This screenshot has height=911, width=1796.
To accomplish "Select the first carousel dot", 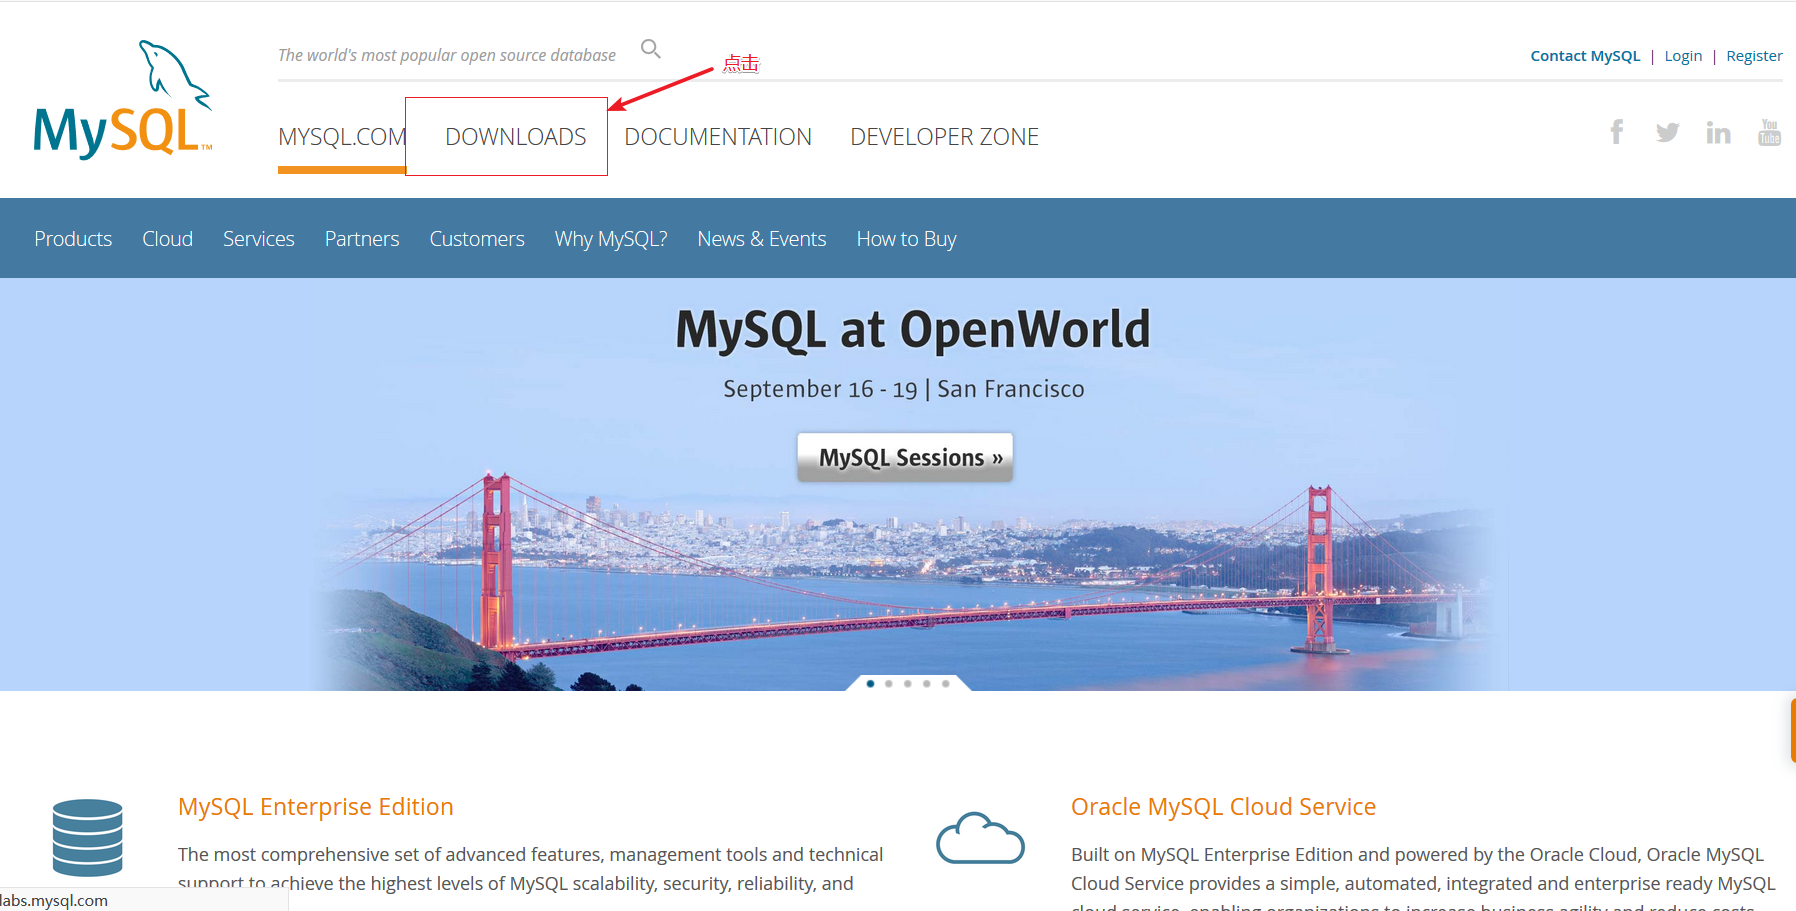I will (870, 684).
